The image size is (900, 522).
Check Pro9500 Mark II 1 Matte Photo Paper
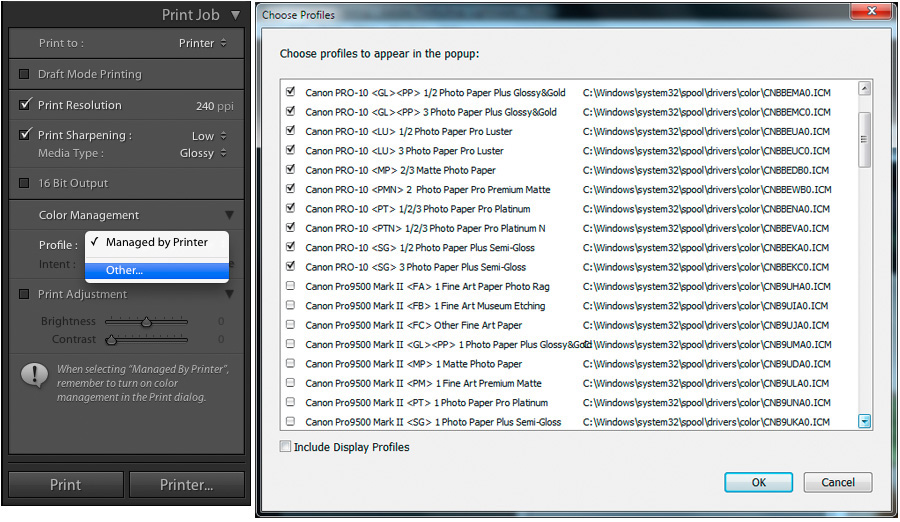point(290,363)
